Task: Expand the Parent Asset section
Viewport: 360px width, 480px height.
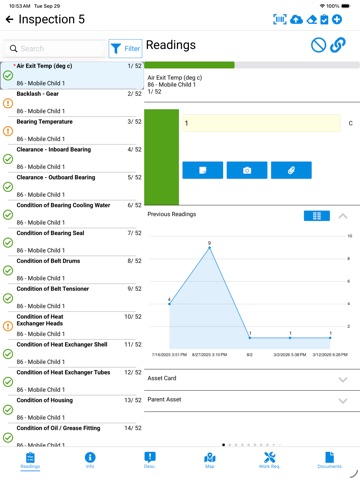Action: 252,400
